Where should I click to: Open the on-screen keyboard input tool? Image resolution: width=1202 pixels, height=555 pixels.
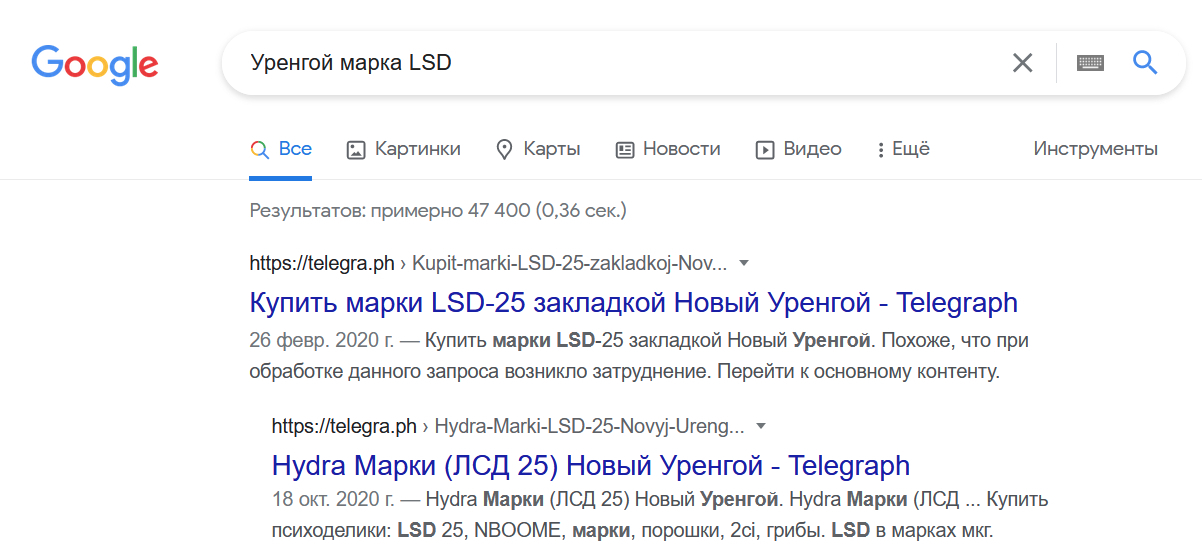(x=1090, y=63)
